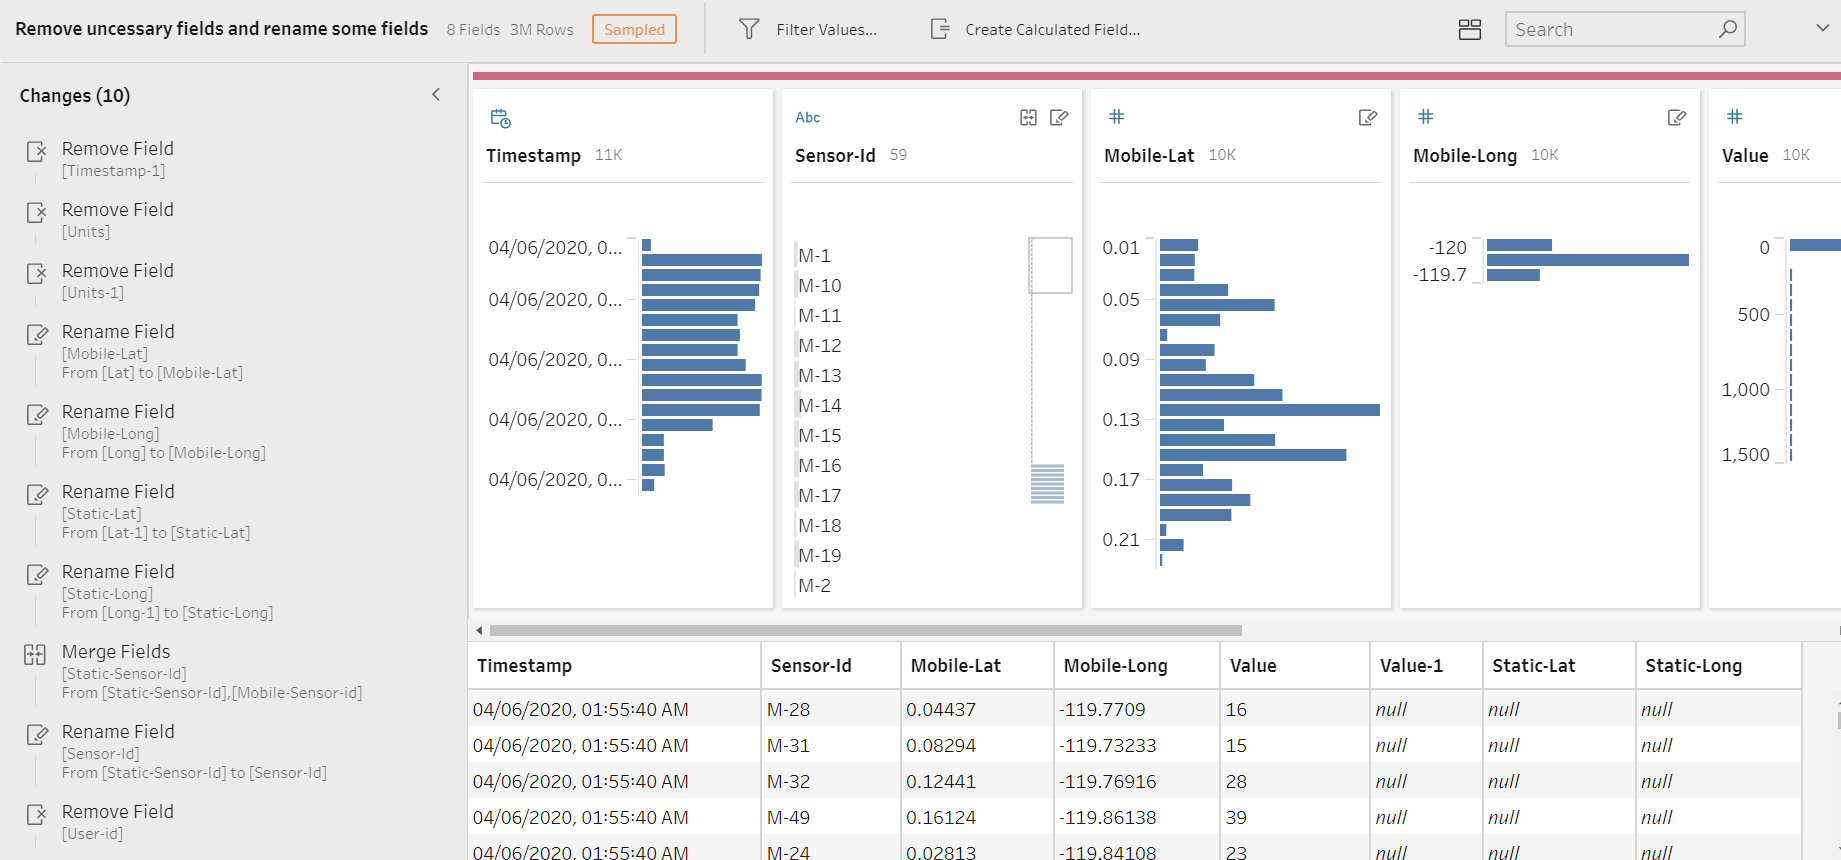Select the Rename Static-Long change icon

click(37, 575)
